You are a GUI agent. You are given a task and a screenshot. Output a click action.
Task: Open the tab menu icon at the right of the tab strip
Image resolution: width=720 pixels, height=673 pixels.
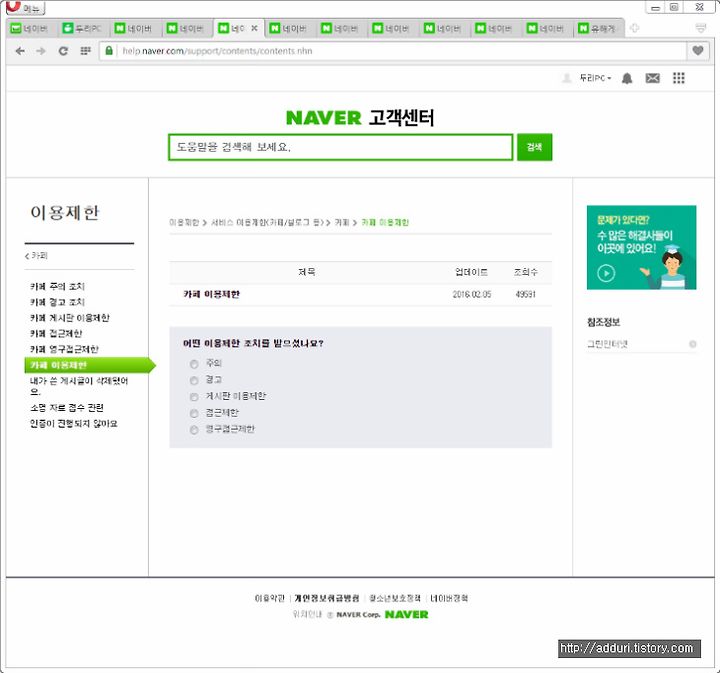pyautogui.click(x=701, y=28)
